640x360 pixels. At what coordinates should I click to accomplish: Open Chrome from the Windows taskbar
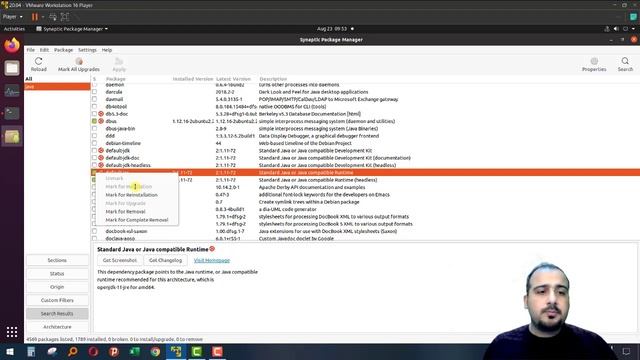tap(155, 351)
